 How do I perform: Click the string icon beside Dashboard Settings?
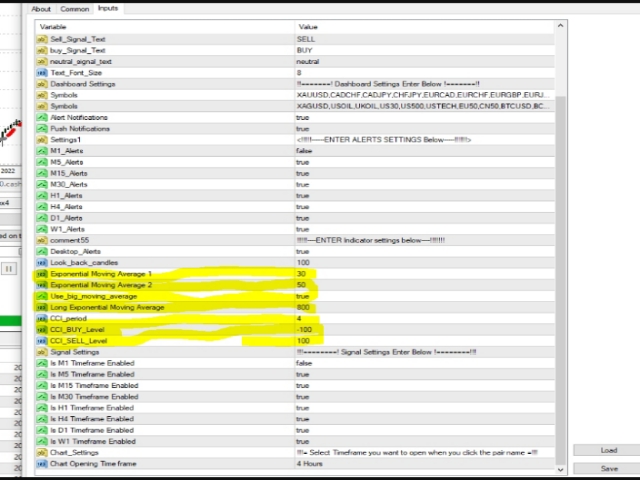(42, 84)
